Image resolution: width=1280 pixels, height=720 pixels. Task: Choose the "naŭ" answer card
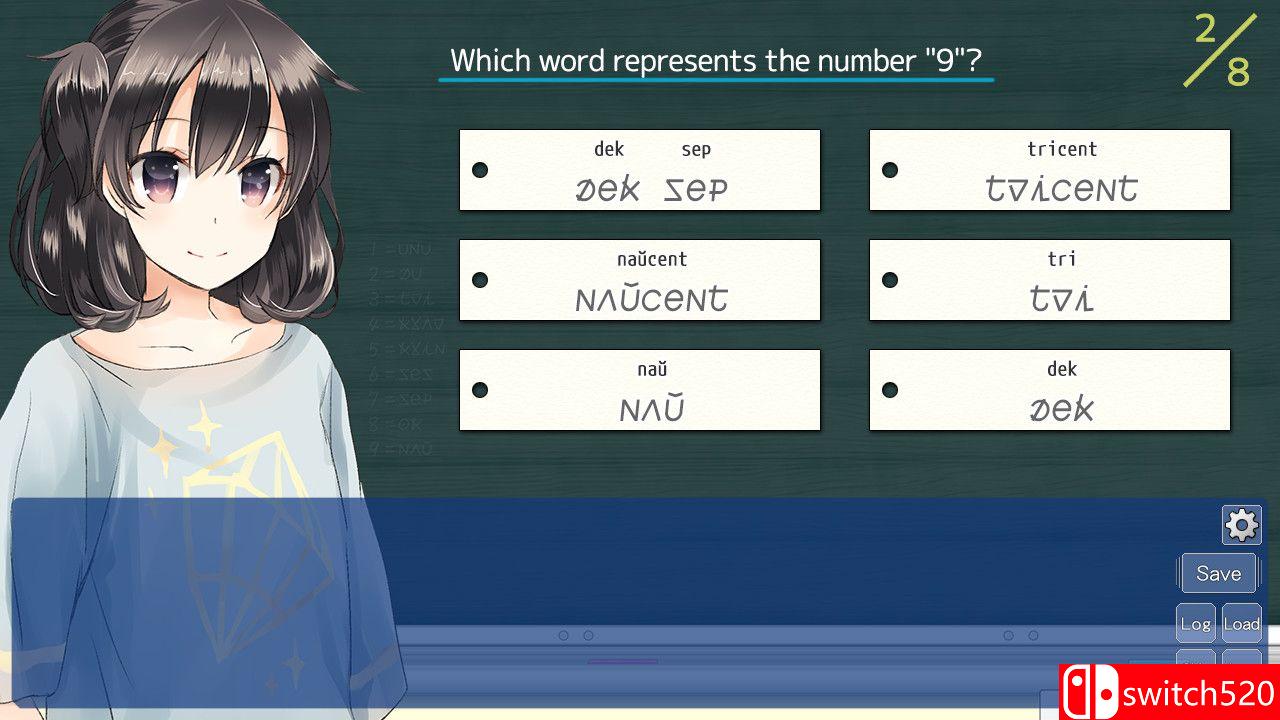coord(640,390)
